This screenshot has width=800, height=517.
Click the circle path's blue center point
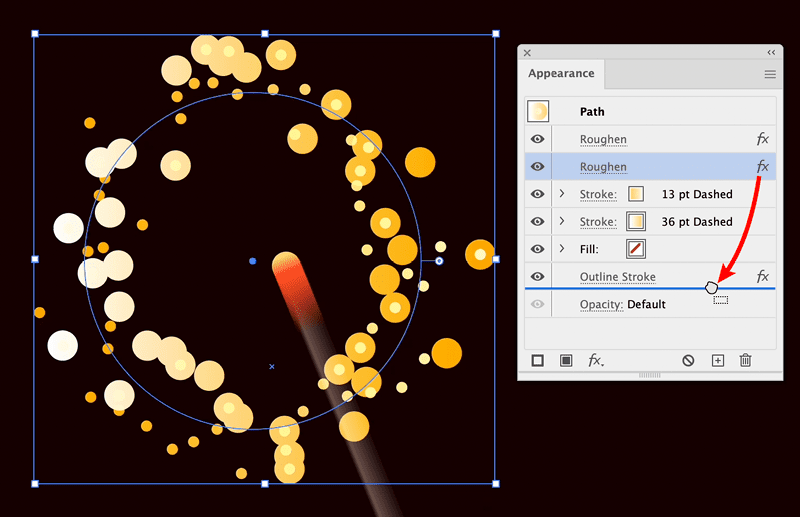(x=252, y=261)
